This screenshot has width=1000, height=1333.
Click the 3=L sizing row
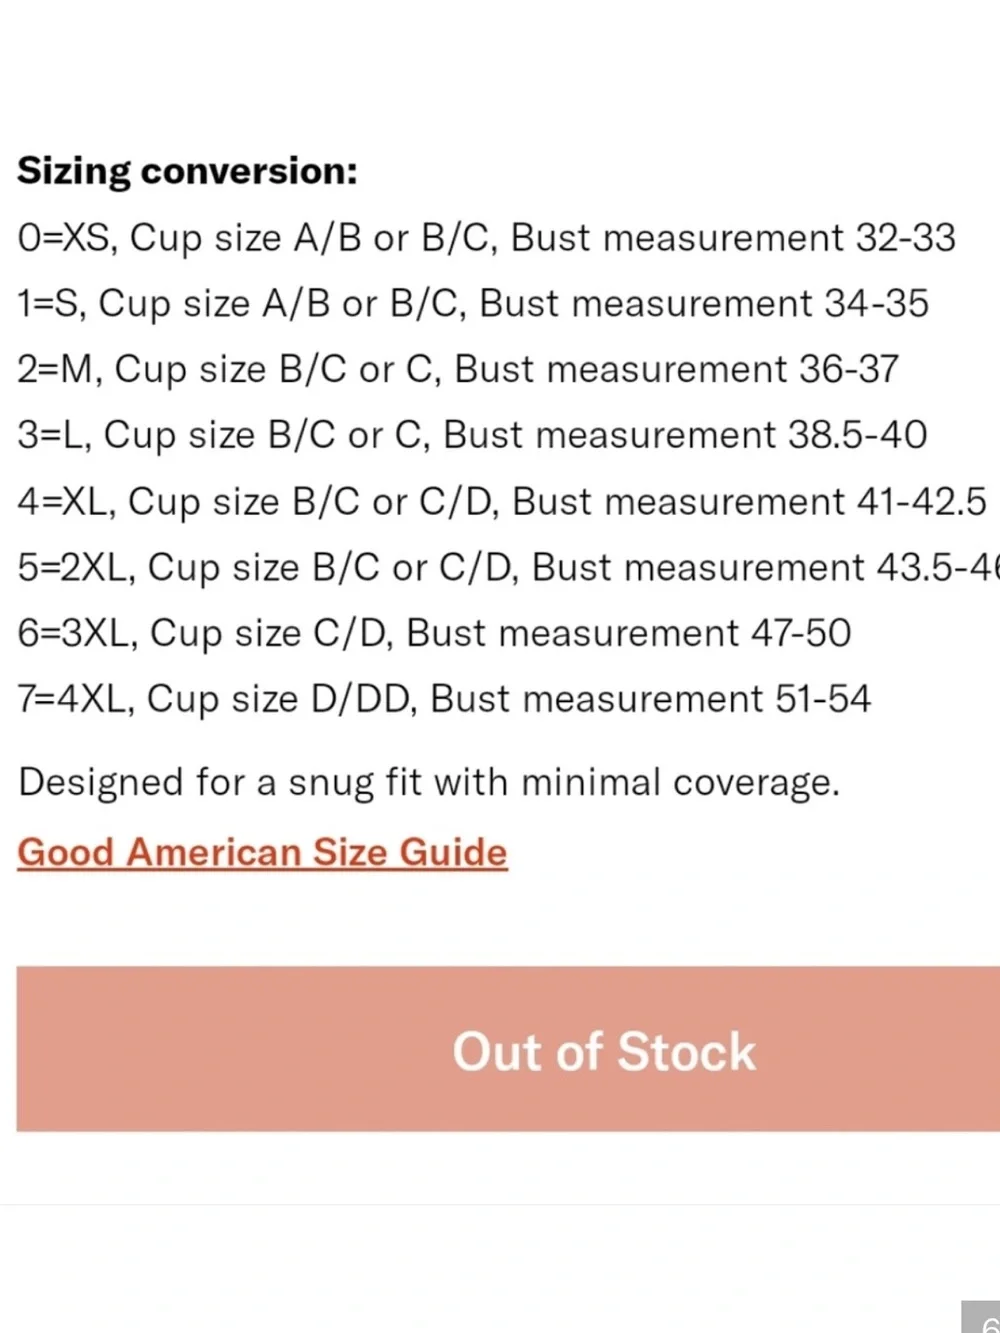pos(472,436)
